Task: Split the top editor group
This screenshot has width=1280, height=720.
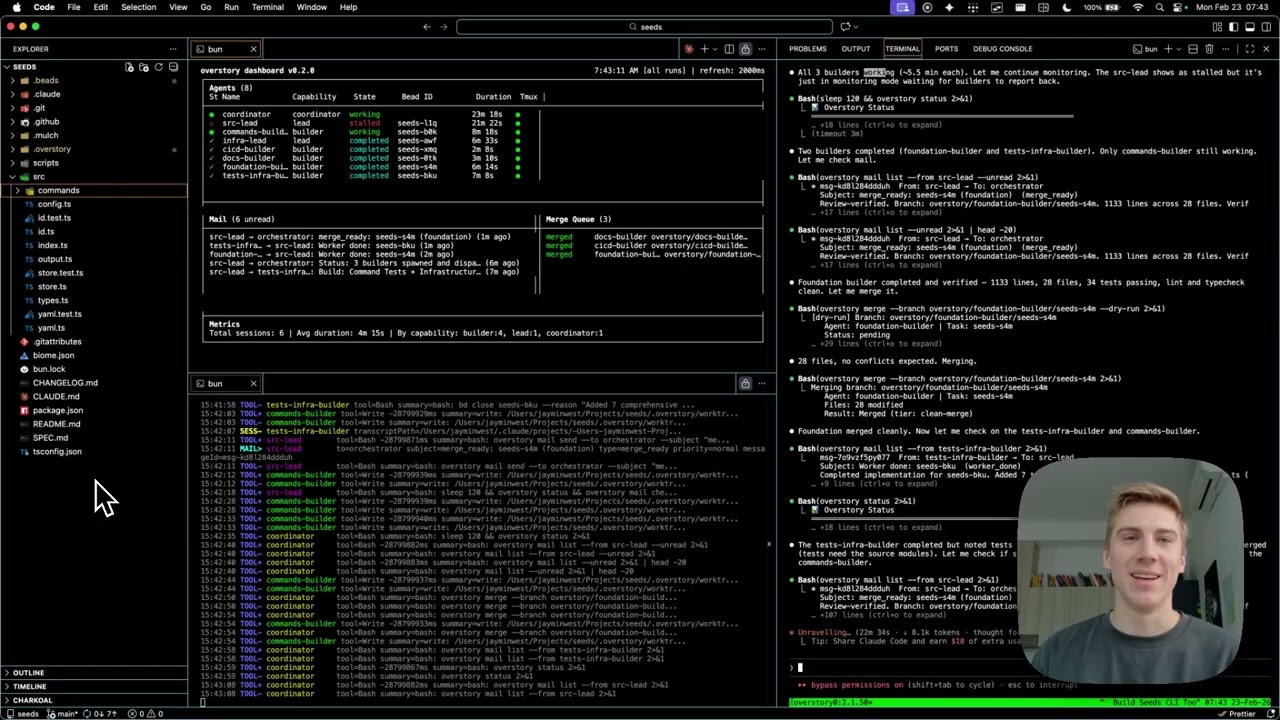Action: click(729, 49)
